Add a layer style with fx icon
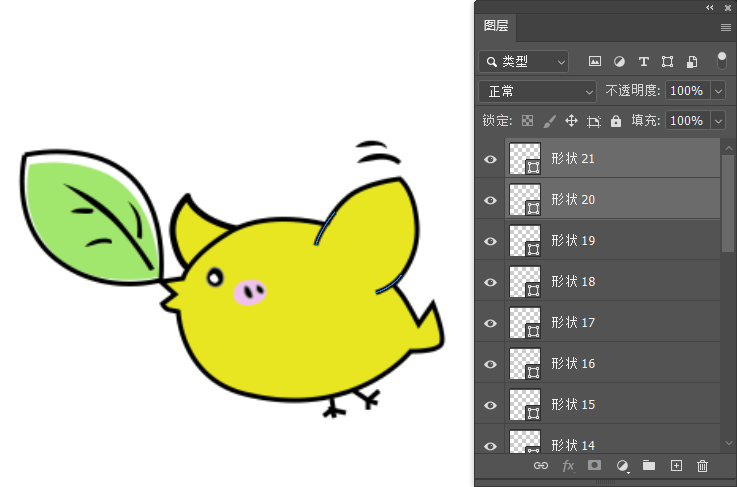Viewport: 737px width, 487px height. click(568, 466)
